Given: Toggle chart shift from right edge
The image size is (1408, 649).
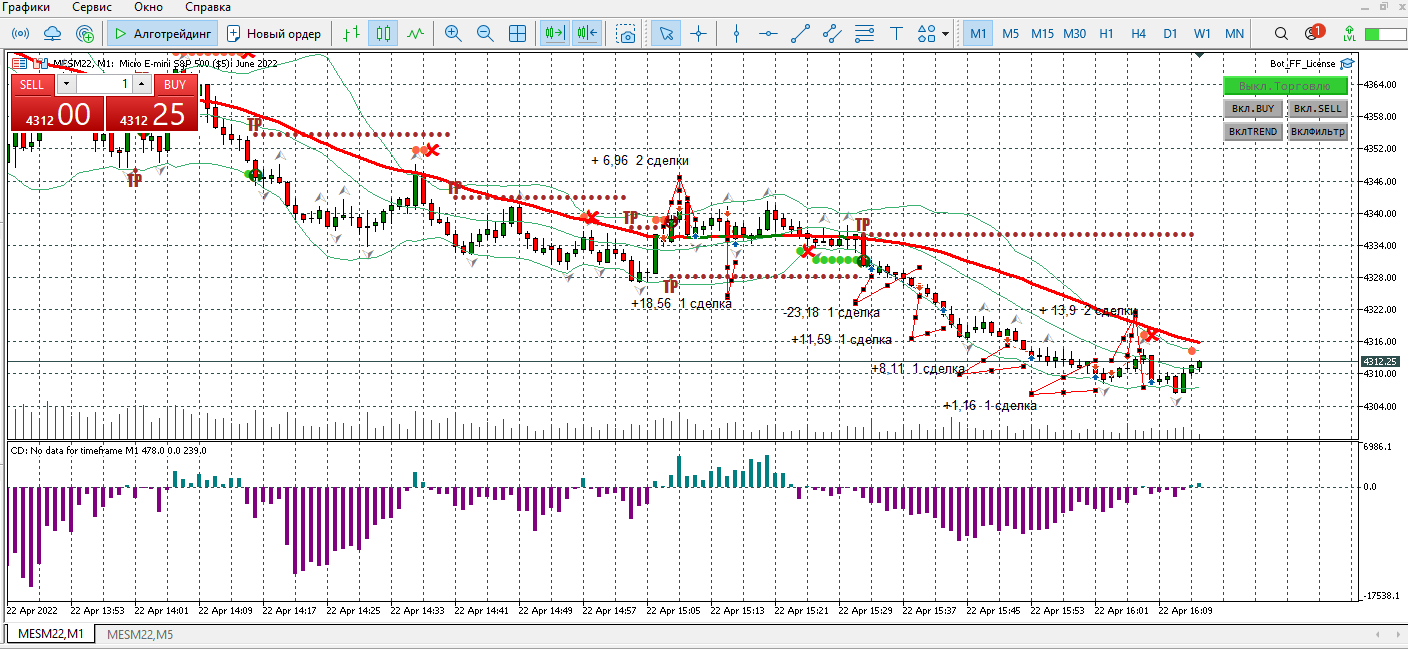Looking at the screenshot, I should (587, 33).
